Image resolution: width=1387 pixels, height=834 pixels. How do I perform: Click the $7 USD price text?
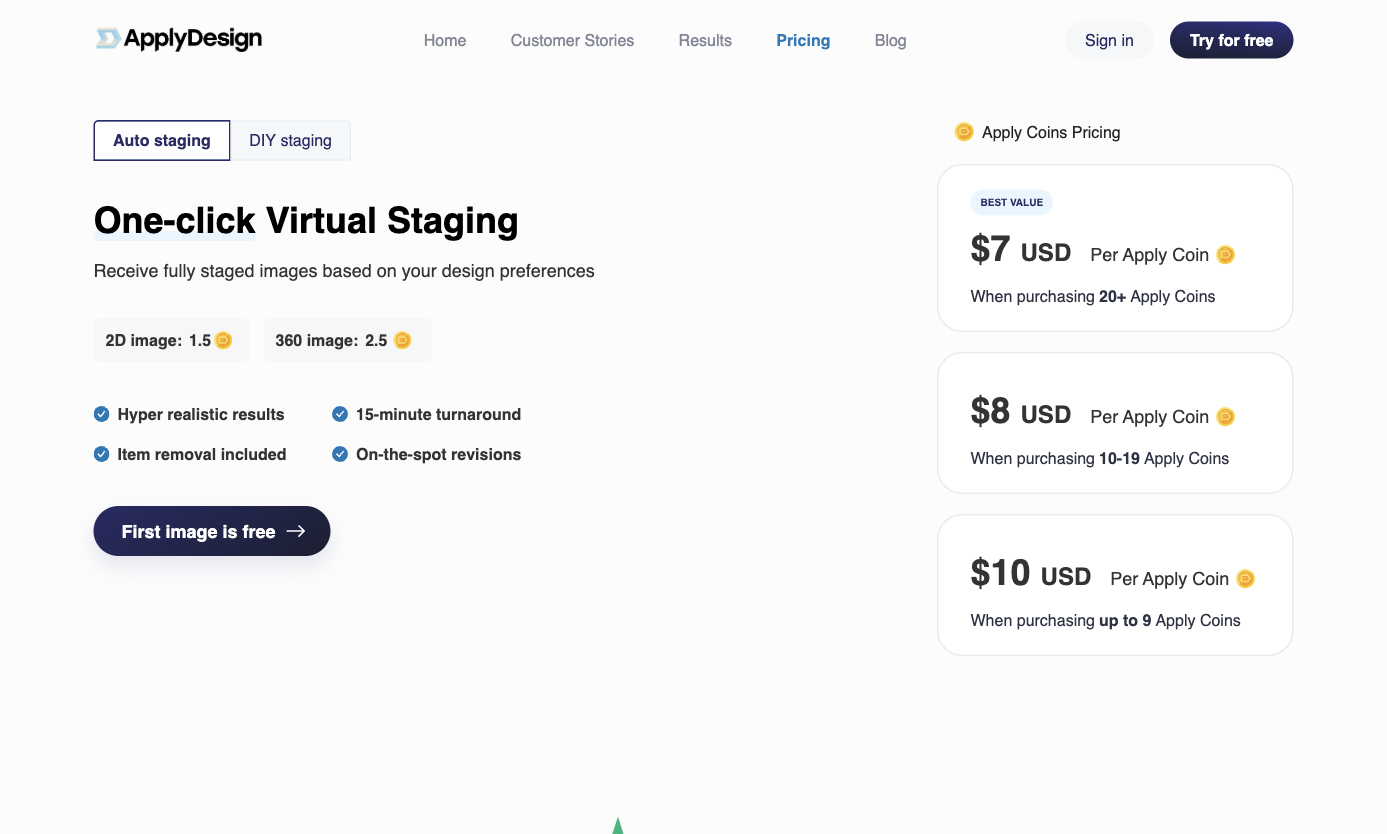pos(1020,249)
